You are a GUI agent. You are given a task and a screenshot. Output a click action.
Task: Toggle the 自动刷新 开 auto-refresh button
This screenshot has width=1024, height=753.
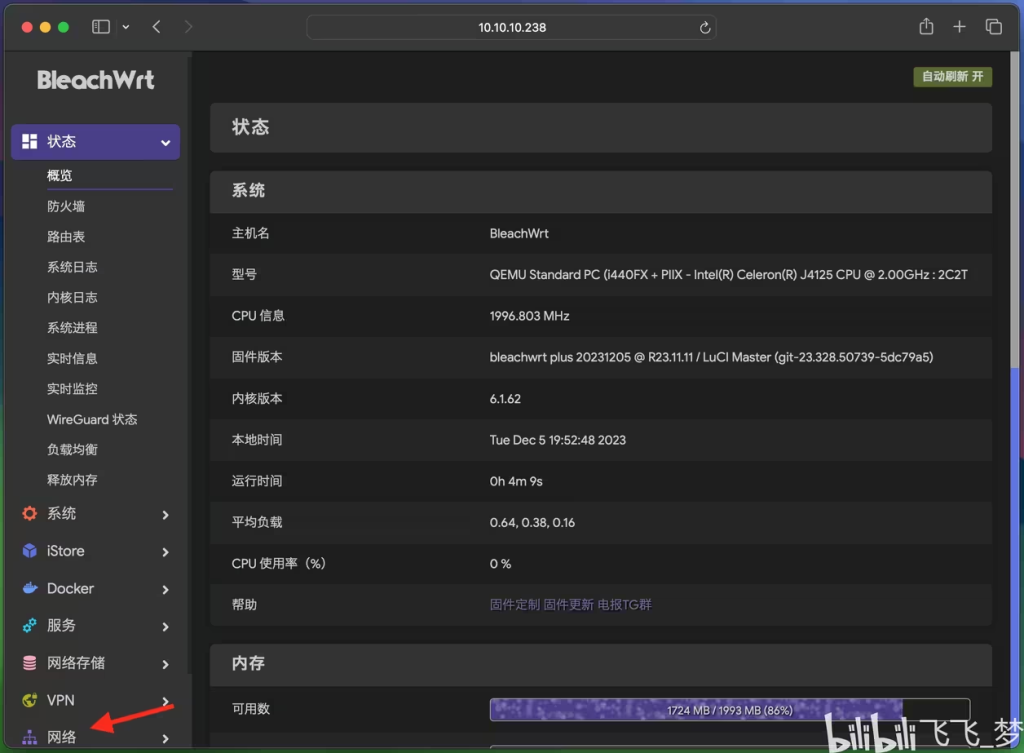pyautogui.click(x=952, y=76)
